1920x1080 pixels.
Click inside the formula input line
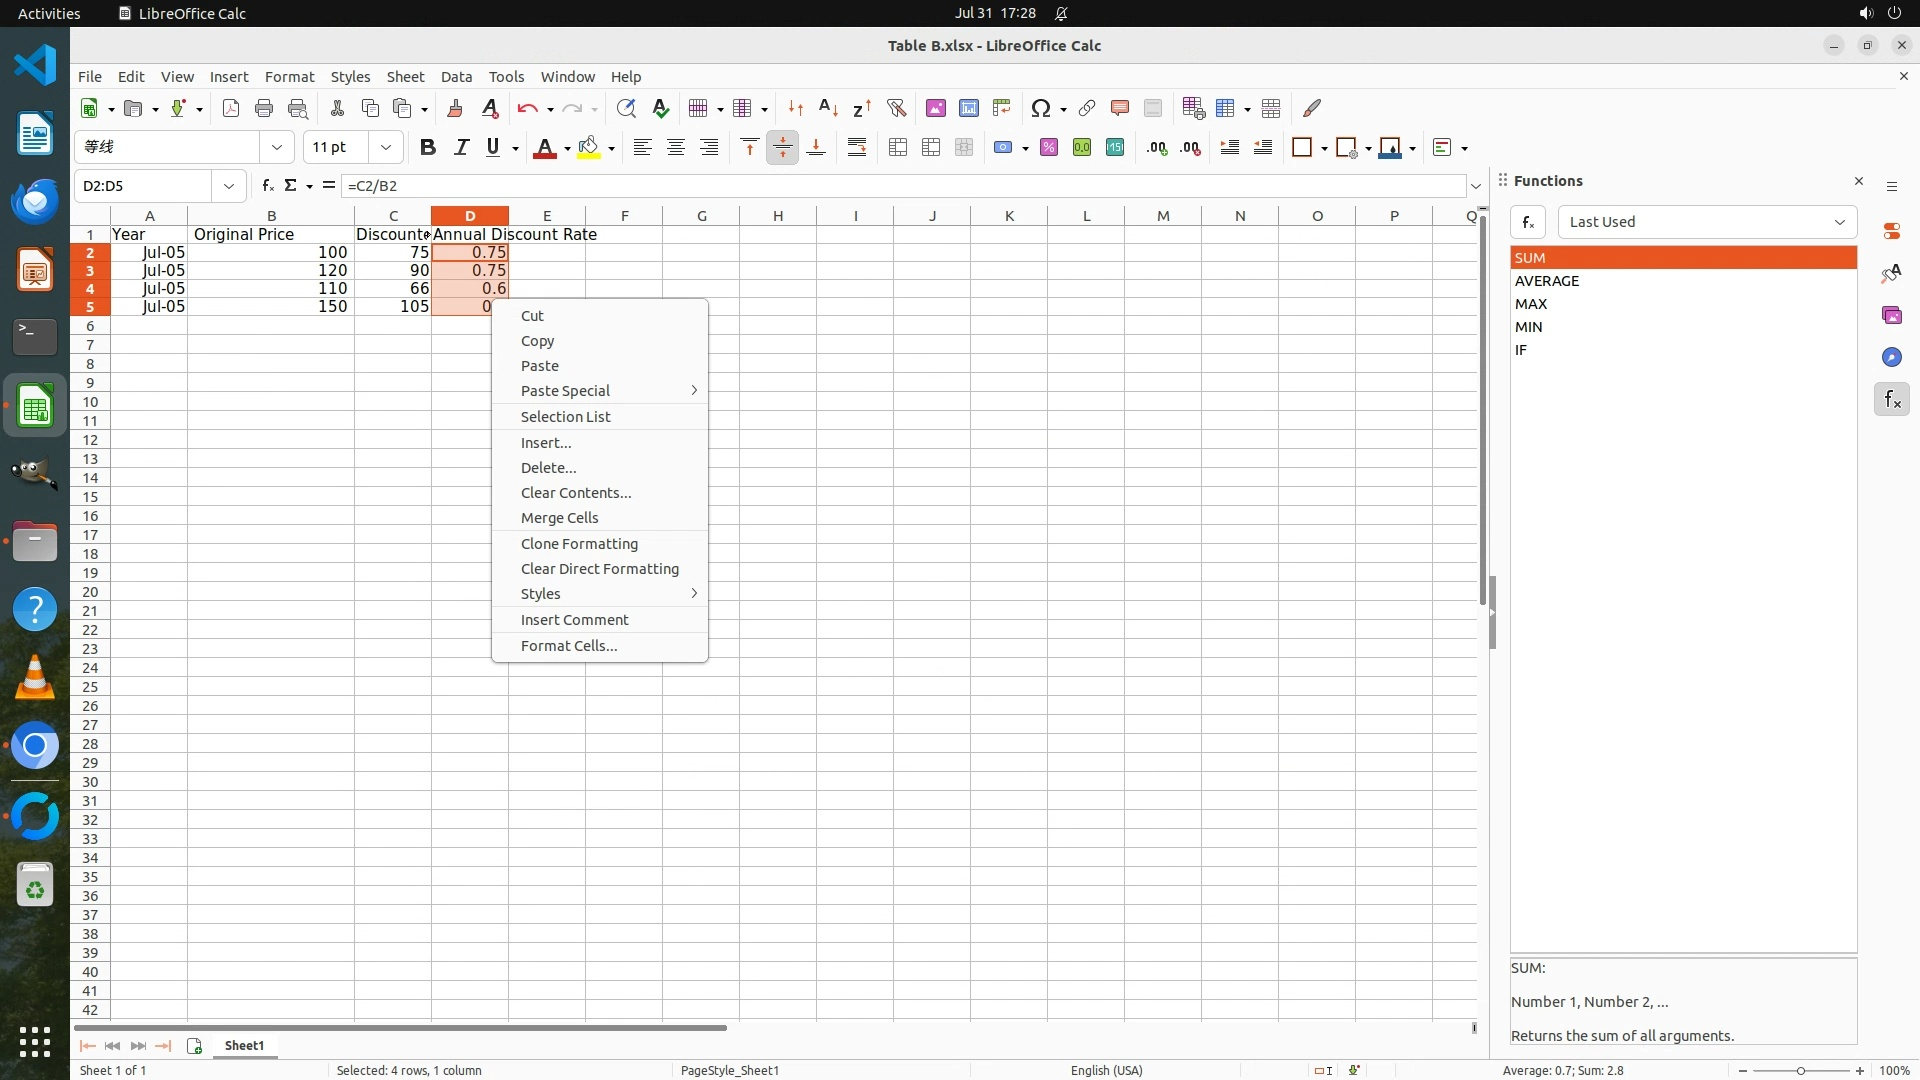(900, 186)
